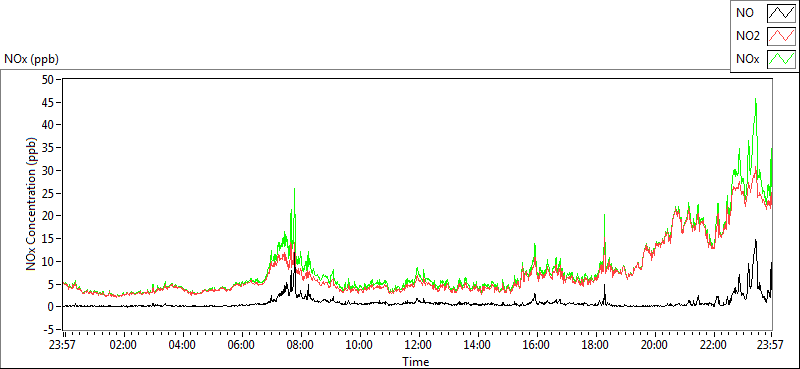This screenshot has height=369, width=800.
Task: Click the Time x-axis title
Action: coord(416,362)
